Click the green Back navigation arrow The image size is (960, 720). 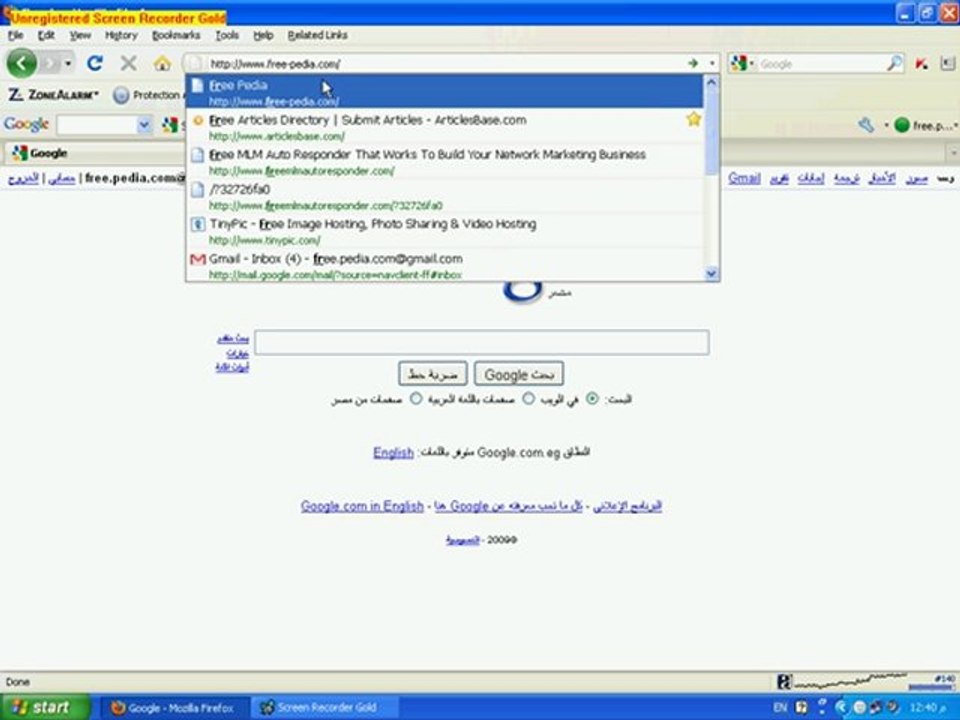coord(21,63)
